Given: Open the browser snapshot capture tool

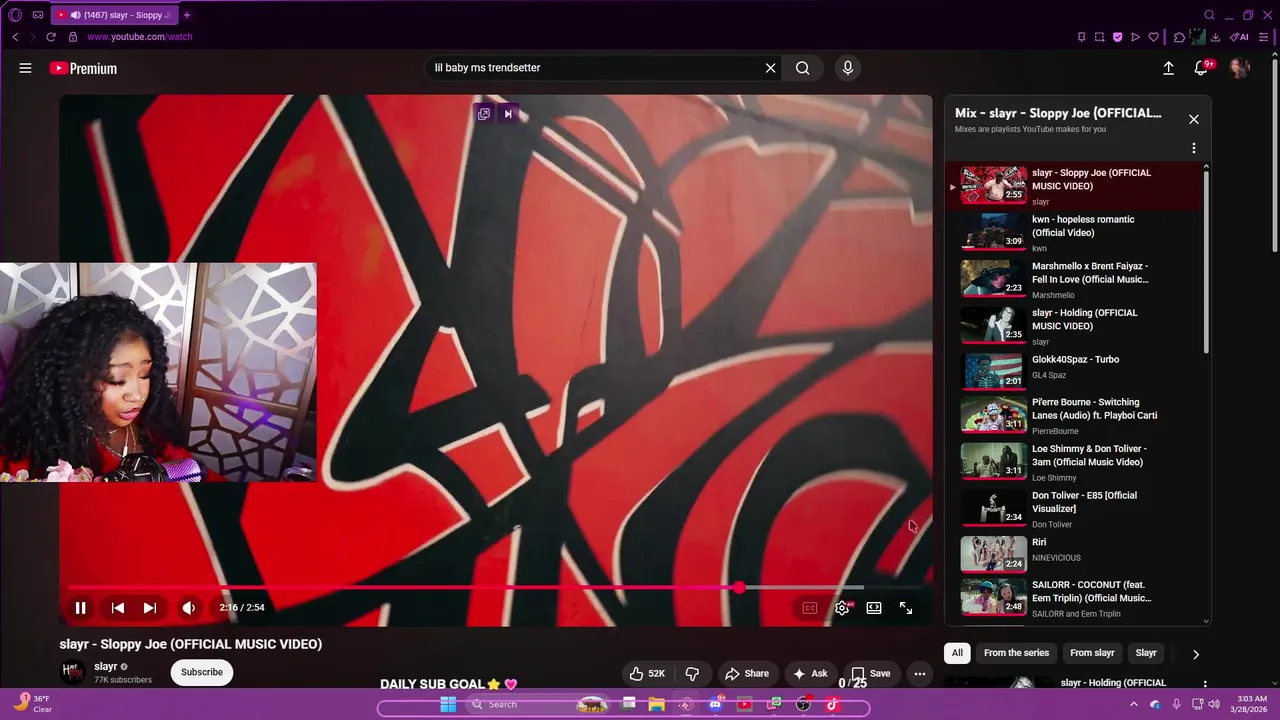Looking at the screenshot, I should pyautogui.click(x=1099, y=37).
